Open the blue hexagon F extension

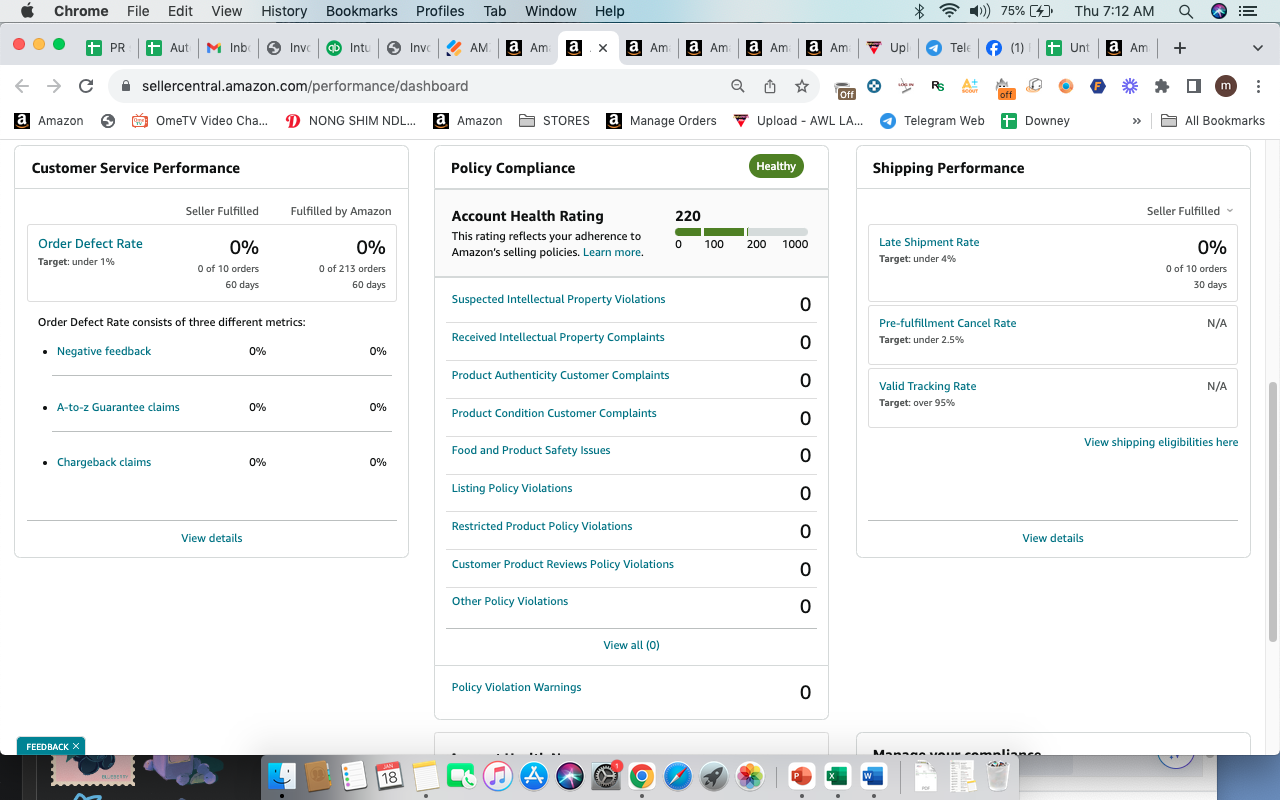coord(1098,86)
